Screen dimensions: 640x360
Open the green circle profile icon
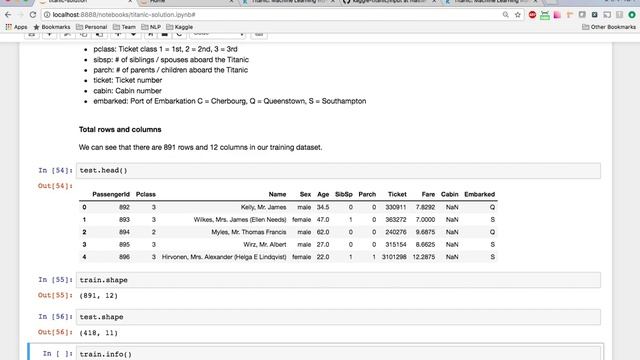[x=632, y=15]
